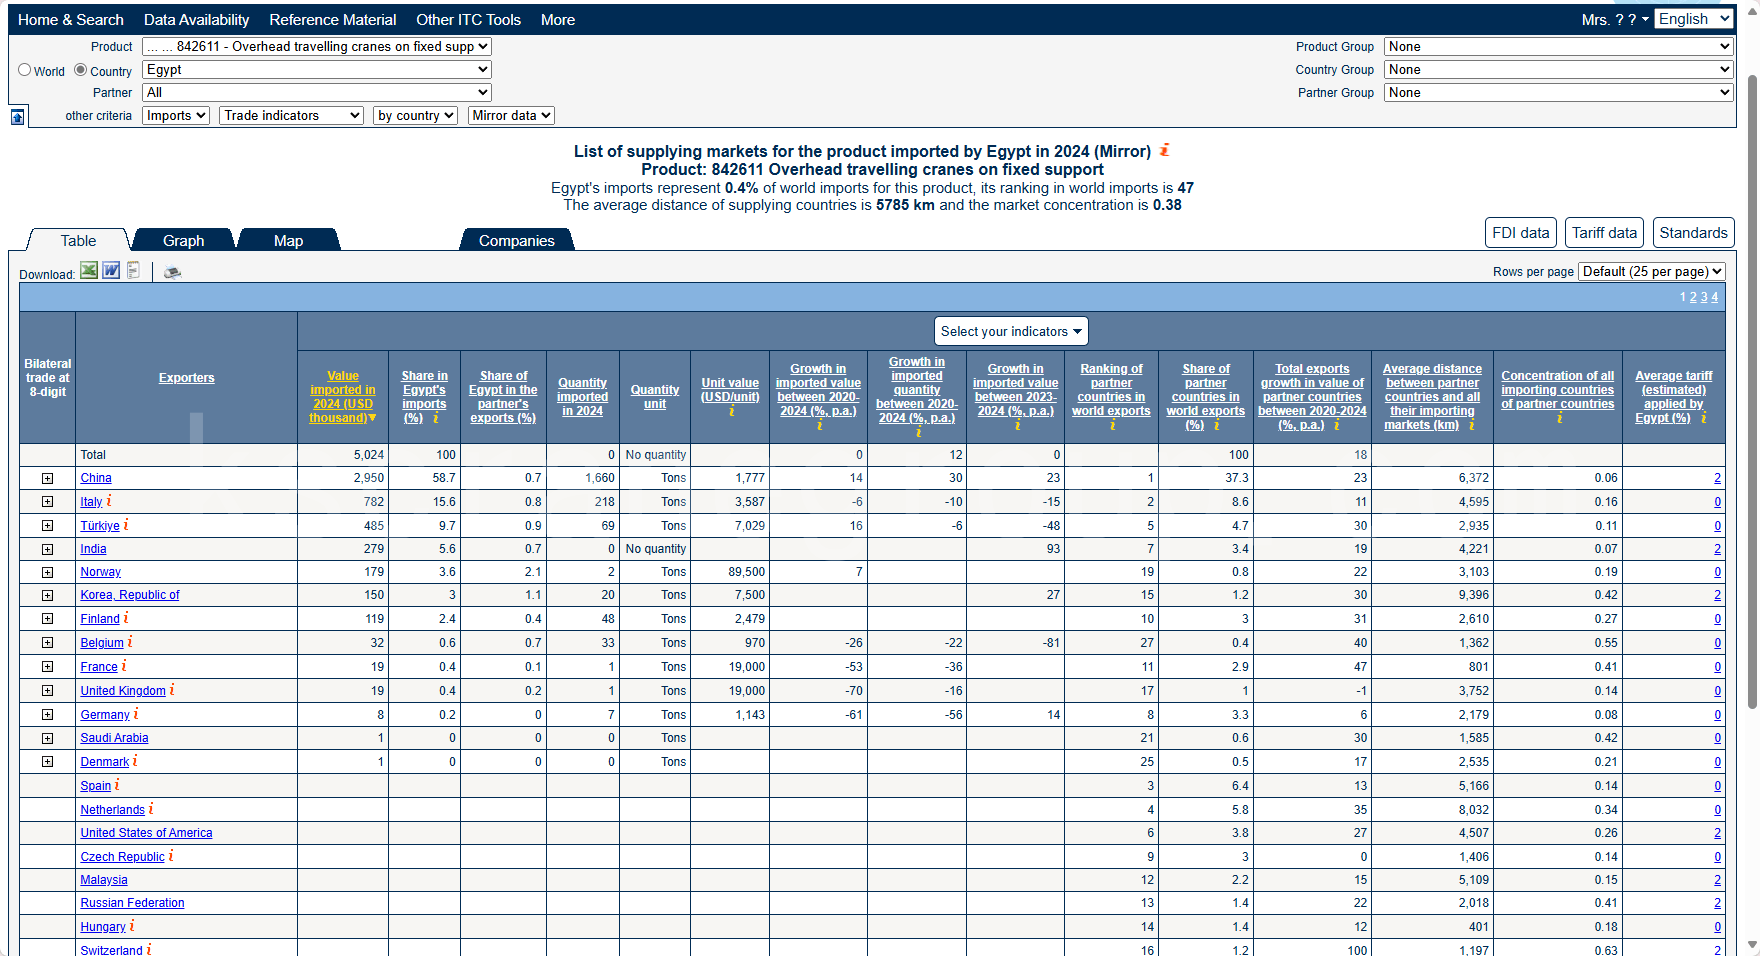Click the Standards button
The height and width of the screenshot is (956, 1760).
coord(1694,233)
